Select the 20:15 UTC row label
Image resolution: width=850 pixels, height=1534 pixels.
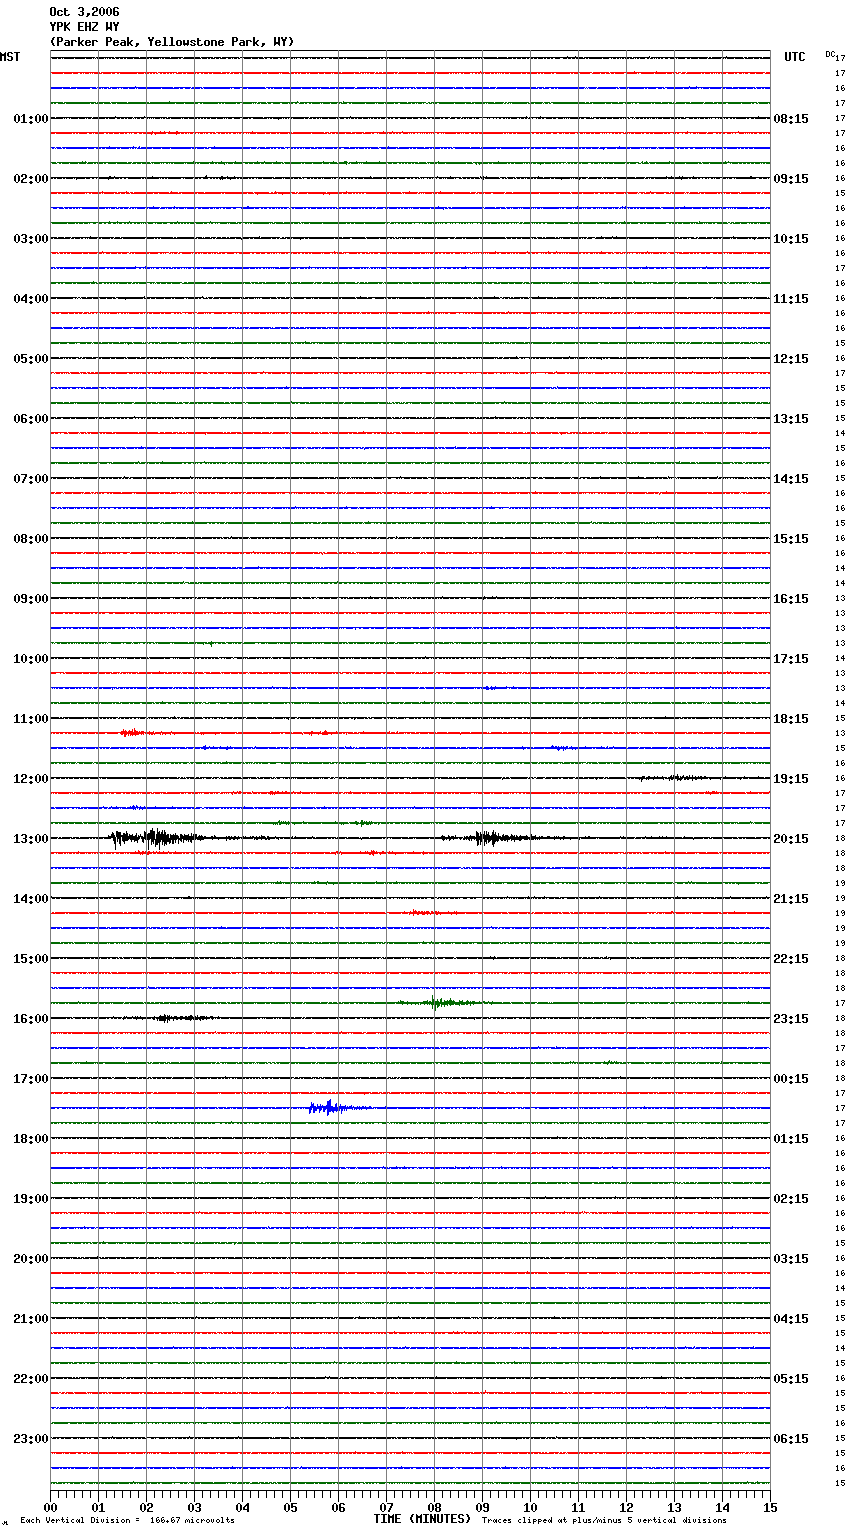(791, 839)
